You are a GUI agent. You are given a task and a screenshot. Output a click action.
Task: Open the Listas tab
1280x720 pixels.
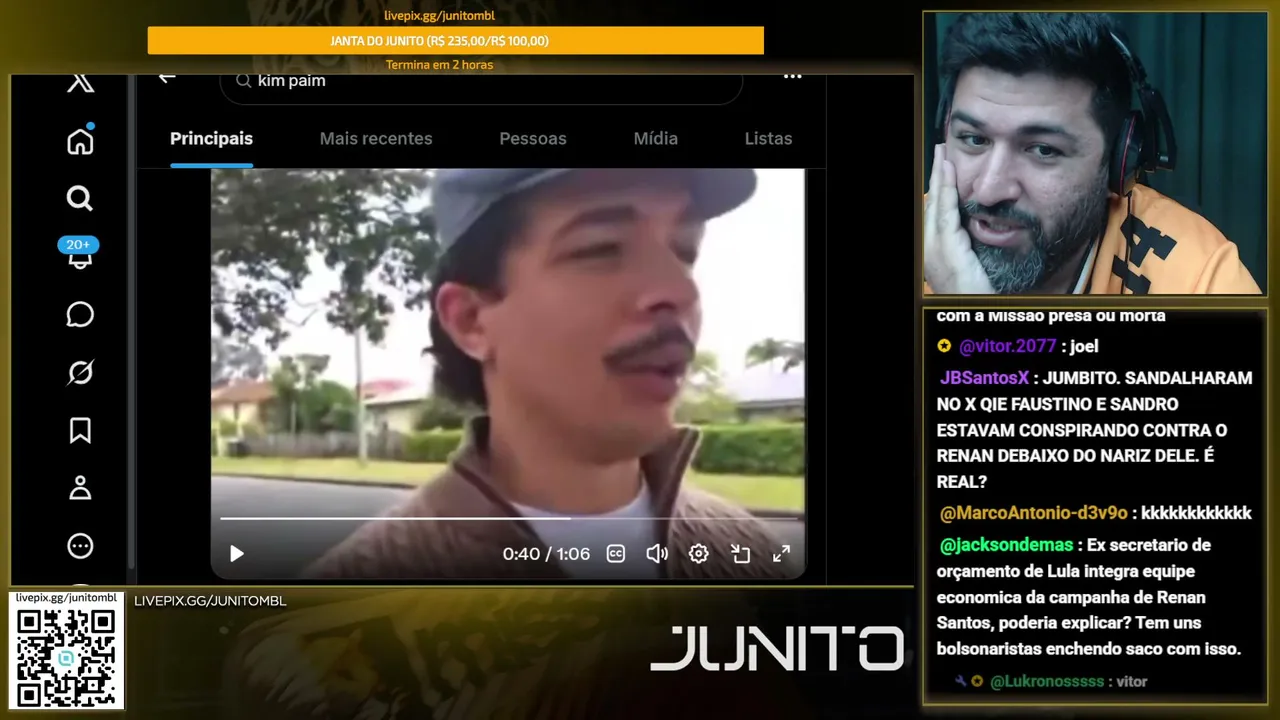click(x=768, y=139)
